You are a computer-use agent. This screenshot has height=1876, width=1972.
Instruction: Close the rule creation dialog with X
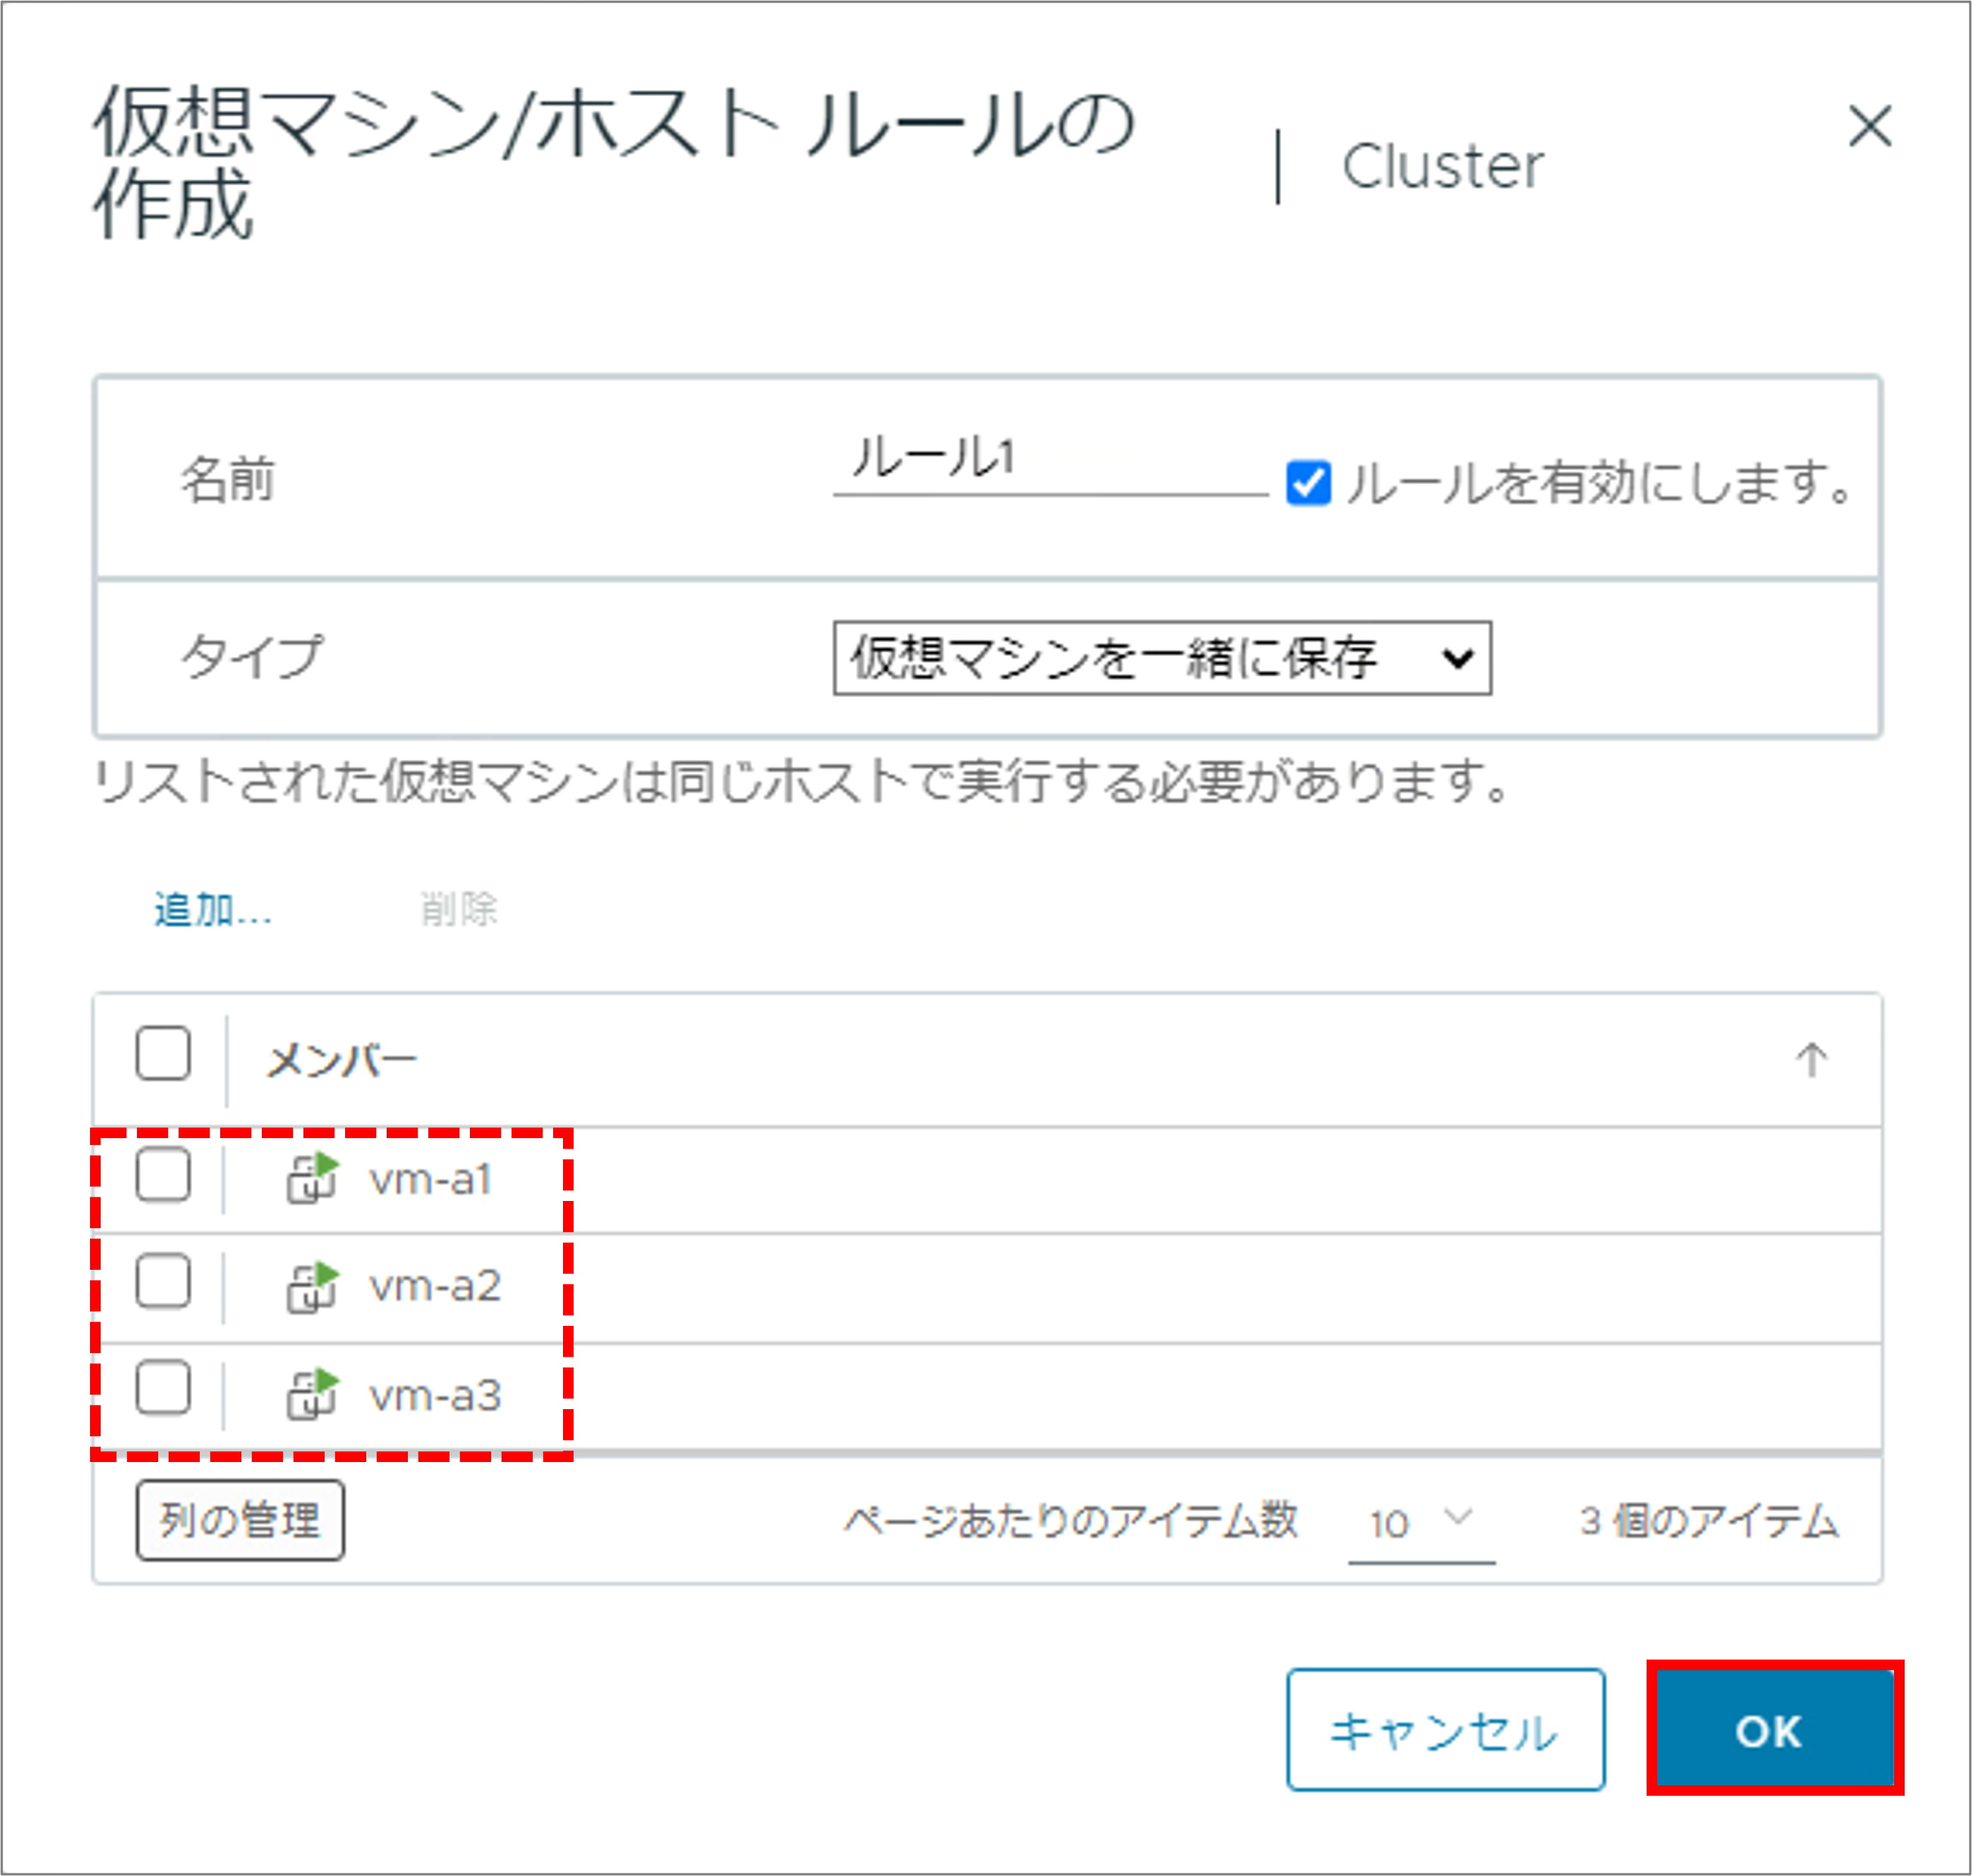(1869, 127)
